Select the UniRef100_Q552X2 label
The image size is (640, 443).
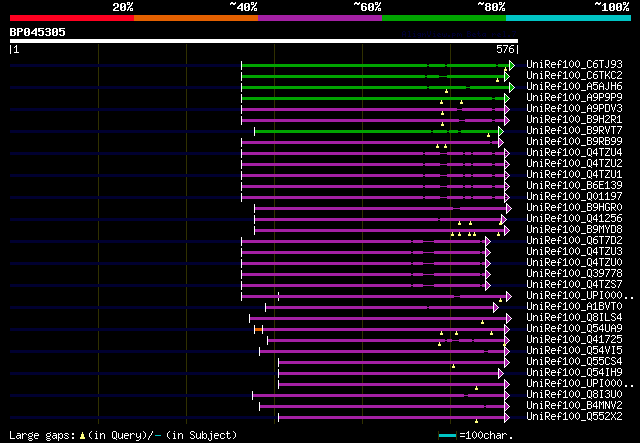click(574, 417)
